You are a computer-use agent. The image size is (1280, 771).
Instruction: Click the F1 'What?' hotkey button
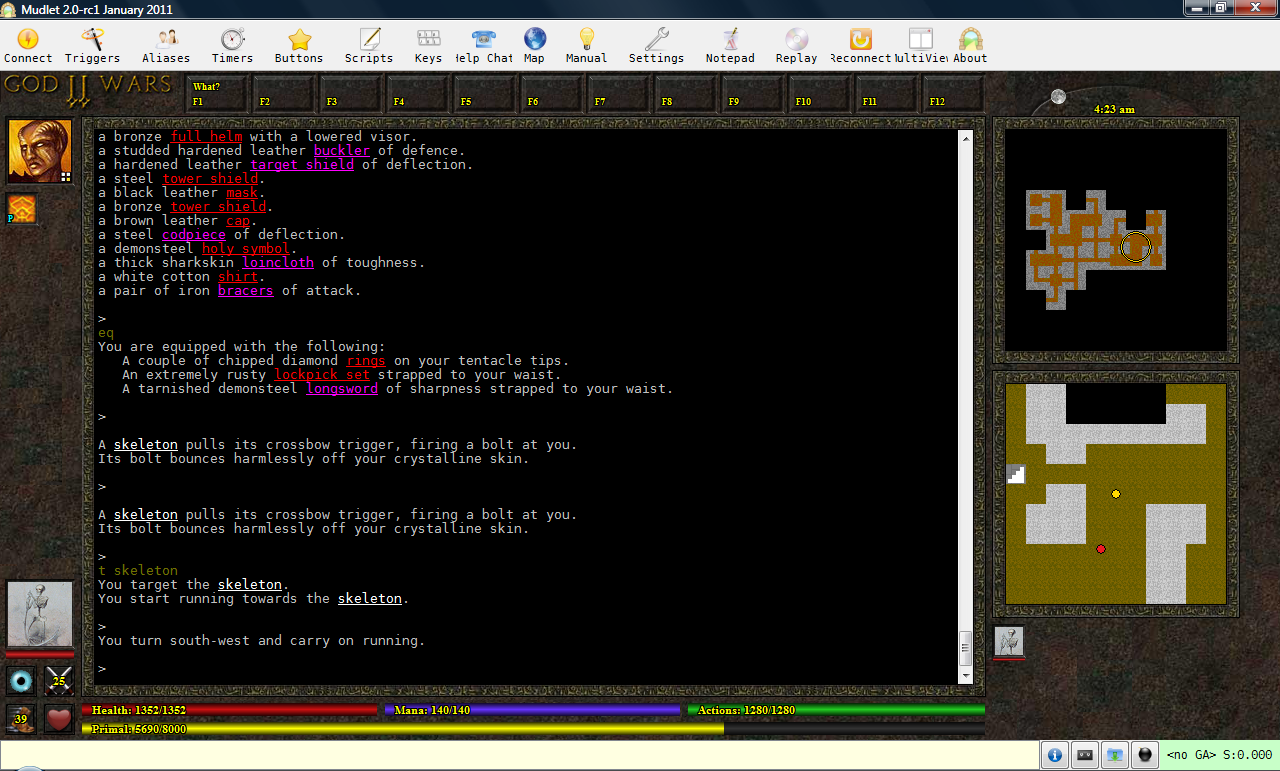pyautogui.click(x=218, y=94)
